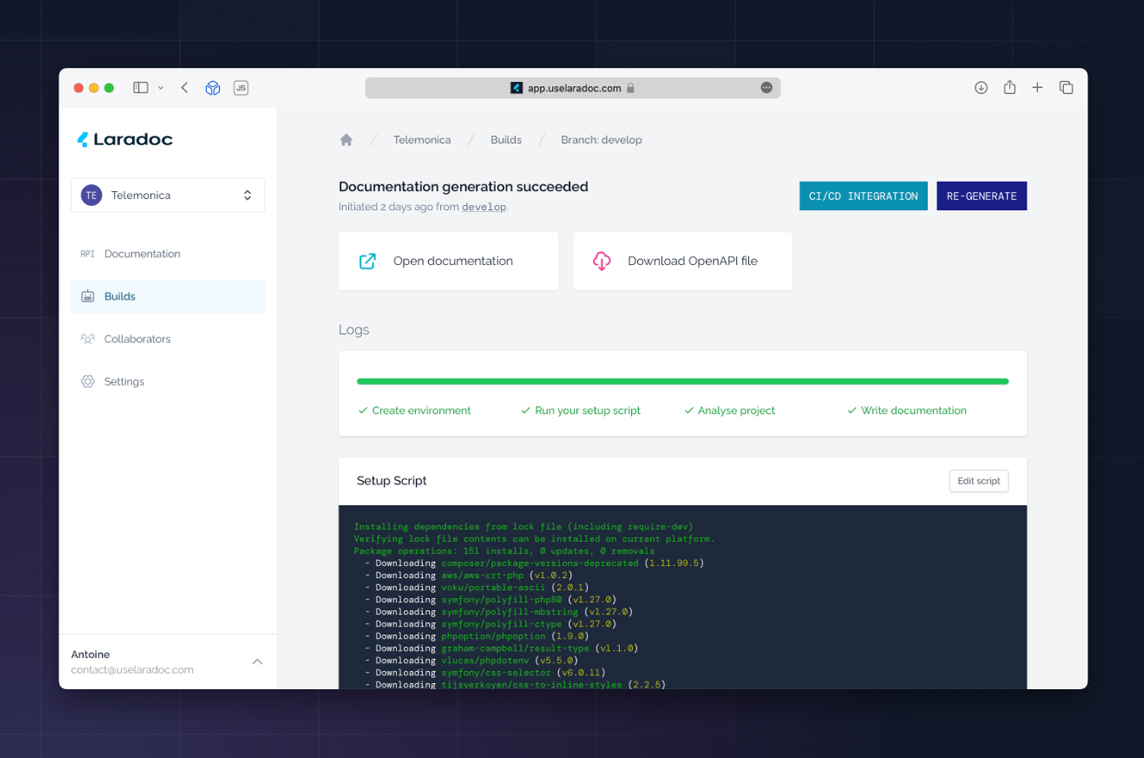Click the Edit script button
The width and height of the screenshot is (1144, 758).
978,481
